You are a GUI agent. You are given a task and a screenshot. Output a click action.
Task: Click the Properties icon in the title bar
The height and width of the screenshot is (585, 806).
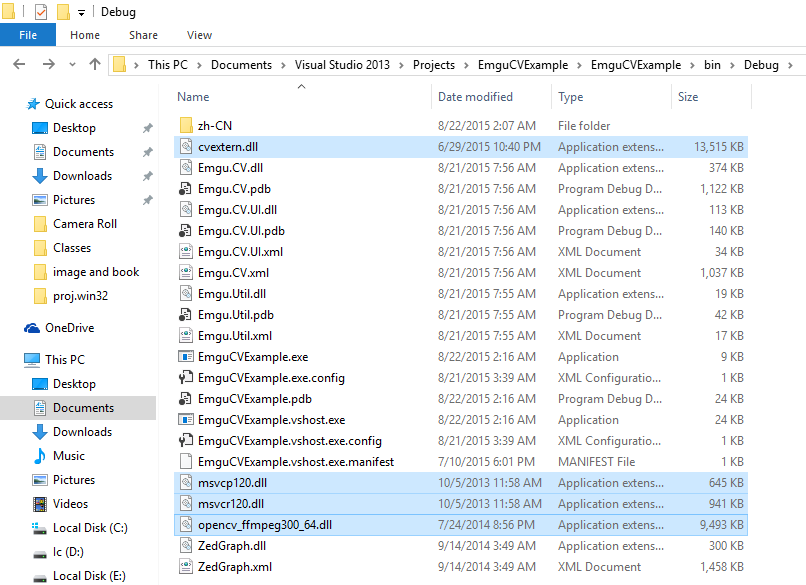[41, 11]
